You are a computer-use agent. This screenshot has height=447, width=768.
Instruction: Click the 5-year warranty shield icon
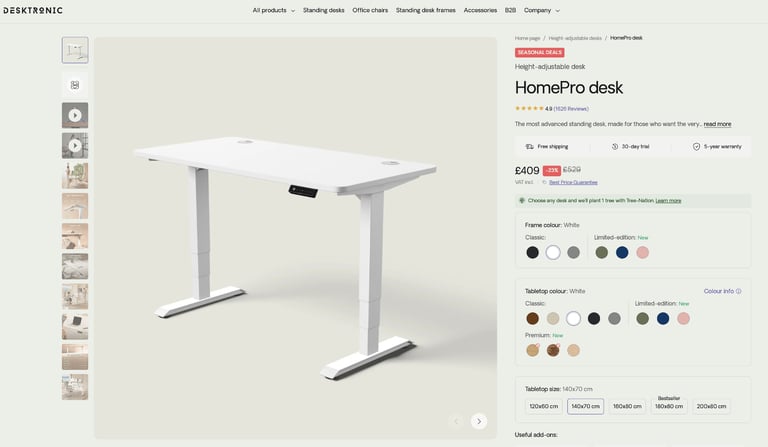[x=696, y=146]
